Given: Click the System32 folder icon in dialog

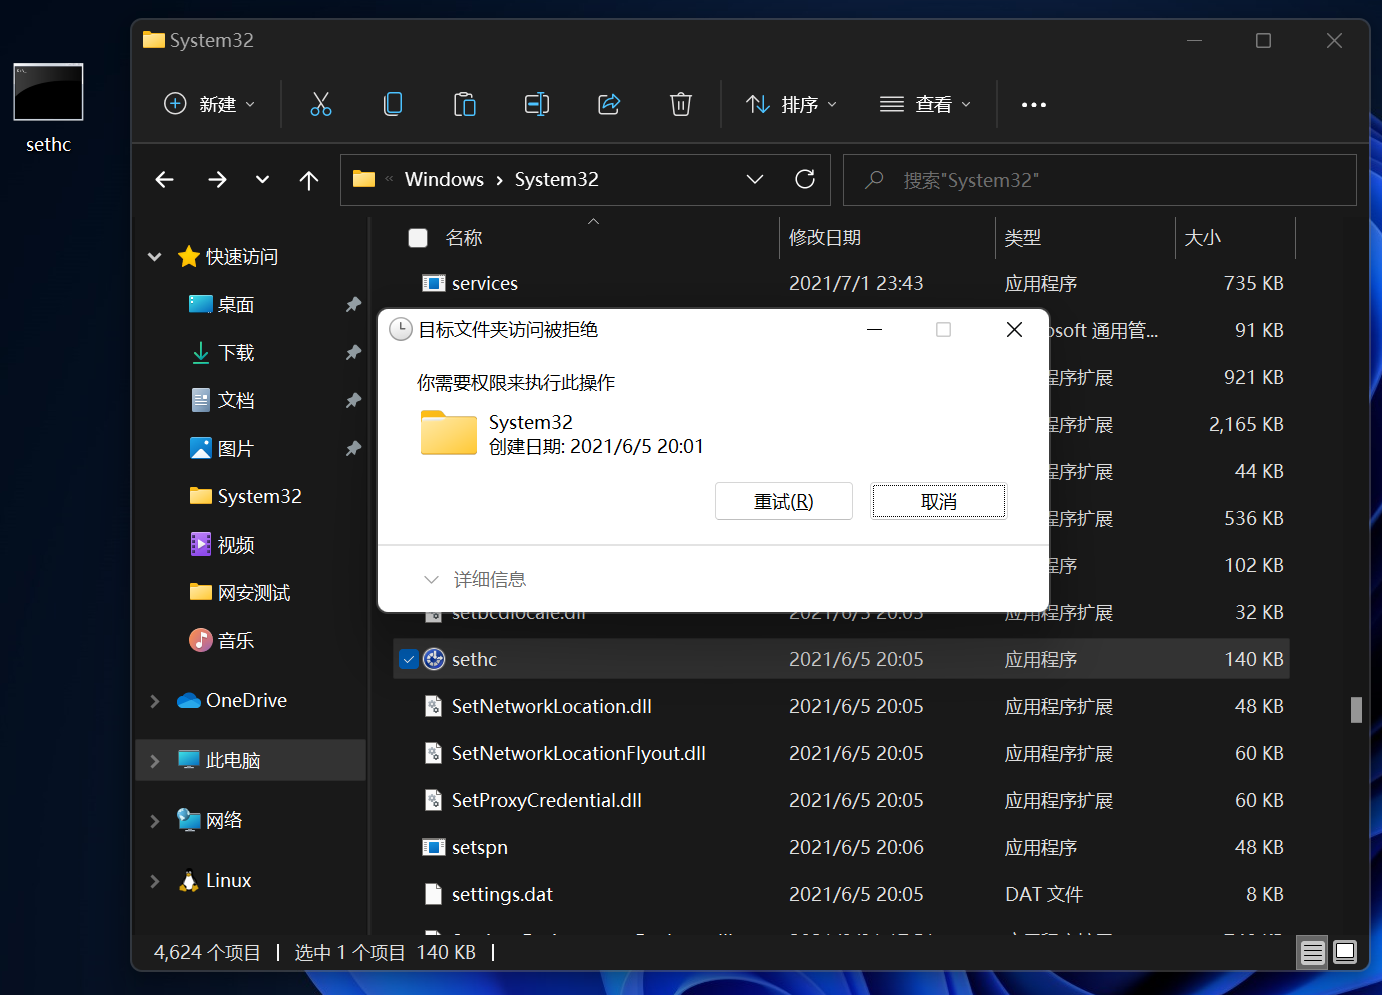Looking at the screenshot, I should [x=449, y=433].
